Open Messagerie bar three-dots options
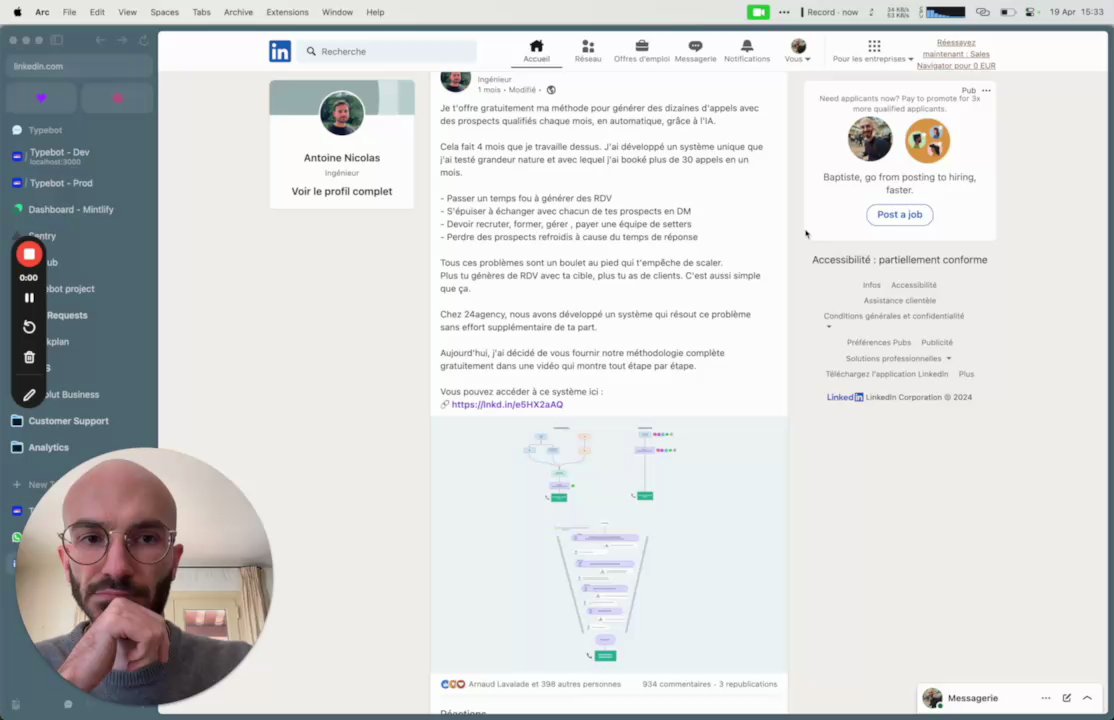This screenshot has width=1114, height=720. pyautogui.click(x=1046, y=698)
